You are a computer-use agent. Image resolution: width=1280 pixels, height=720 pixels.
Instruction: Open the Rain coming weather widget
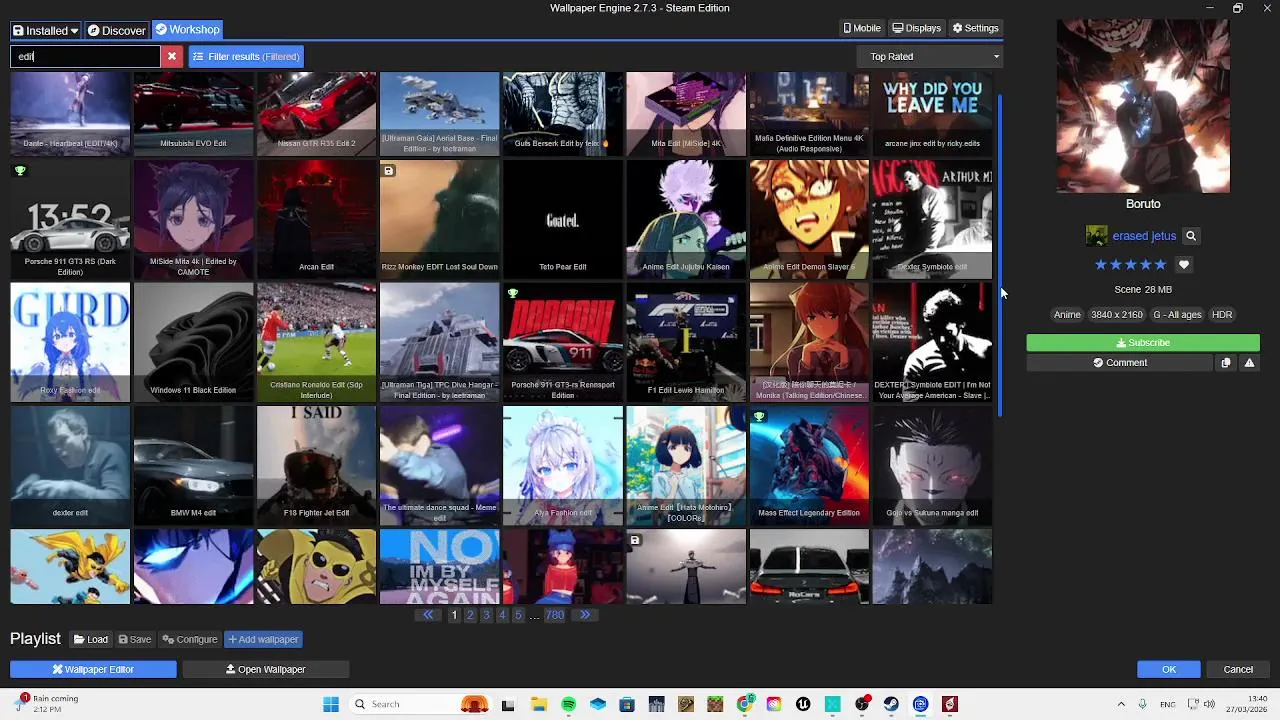pyautogui.click(x=48, y=704)
